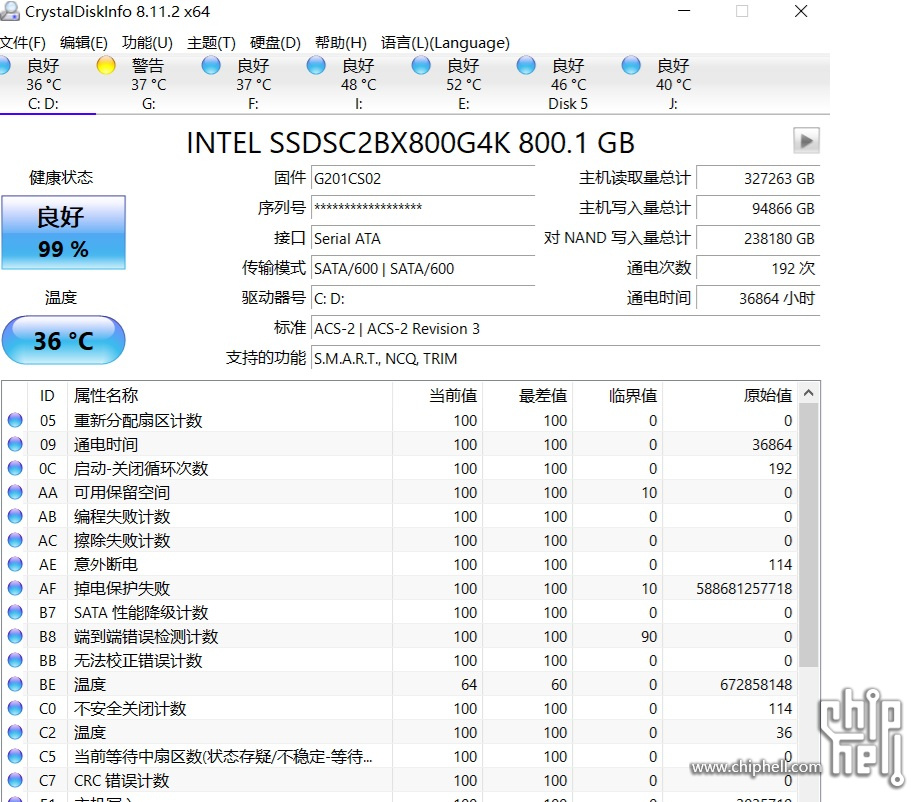Open the 功能(U) menu
918x802 pixels.
click(147, 43)
